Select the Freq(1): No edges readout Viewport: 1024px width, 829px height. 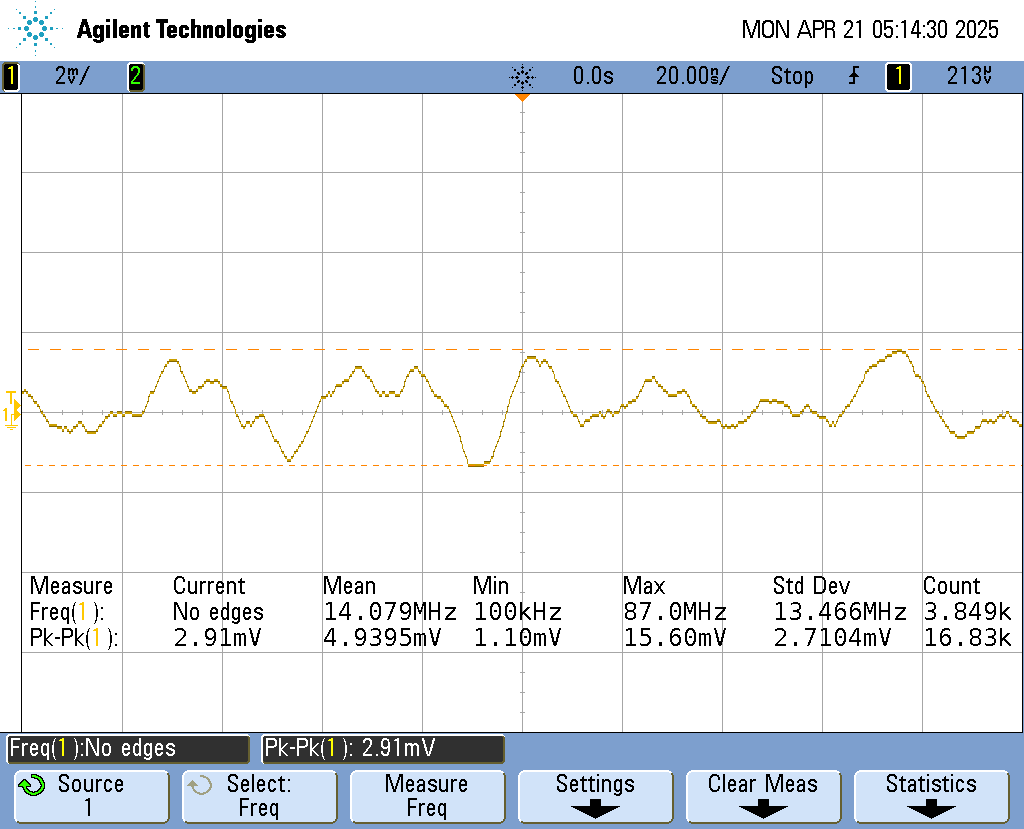[128, 748]
